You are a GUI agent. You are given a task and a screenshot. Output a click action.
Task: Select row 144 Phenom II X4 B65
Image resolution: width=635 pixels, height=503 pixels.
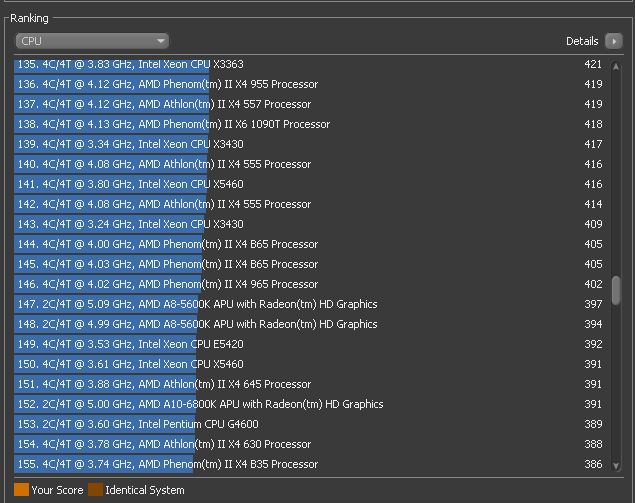point(311,244)
